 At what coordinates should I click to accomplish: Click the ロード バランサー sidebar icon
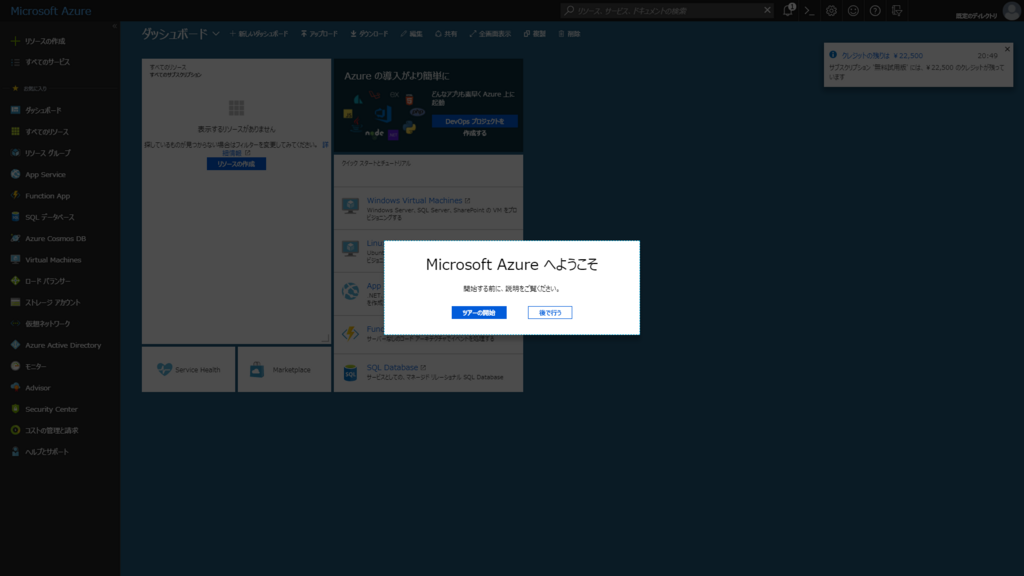tap(15, 281)
